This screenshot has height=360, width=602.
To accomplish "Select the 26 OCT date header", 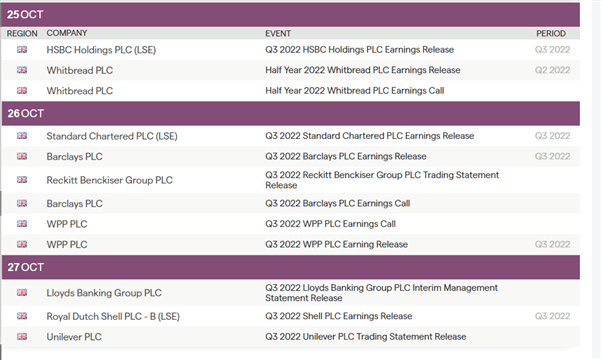I will click(291, 114).
